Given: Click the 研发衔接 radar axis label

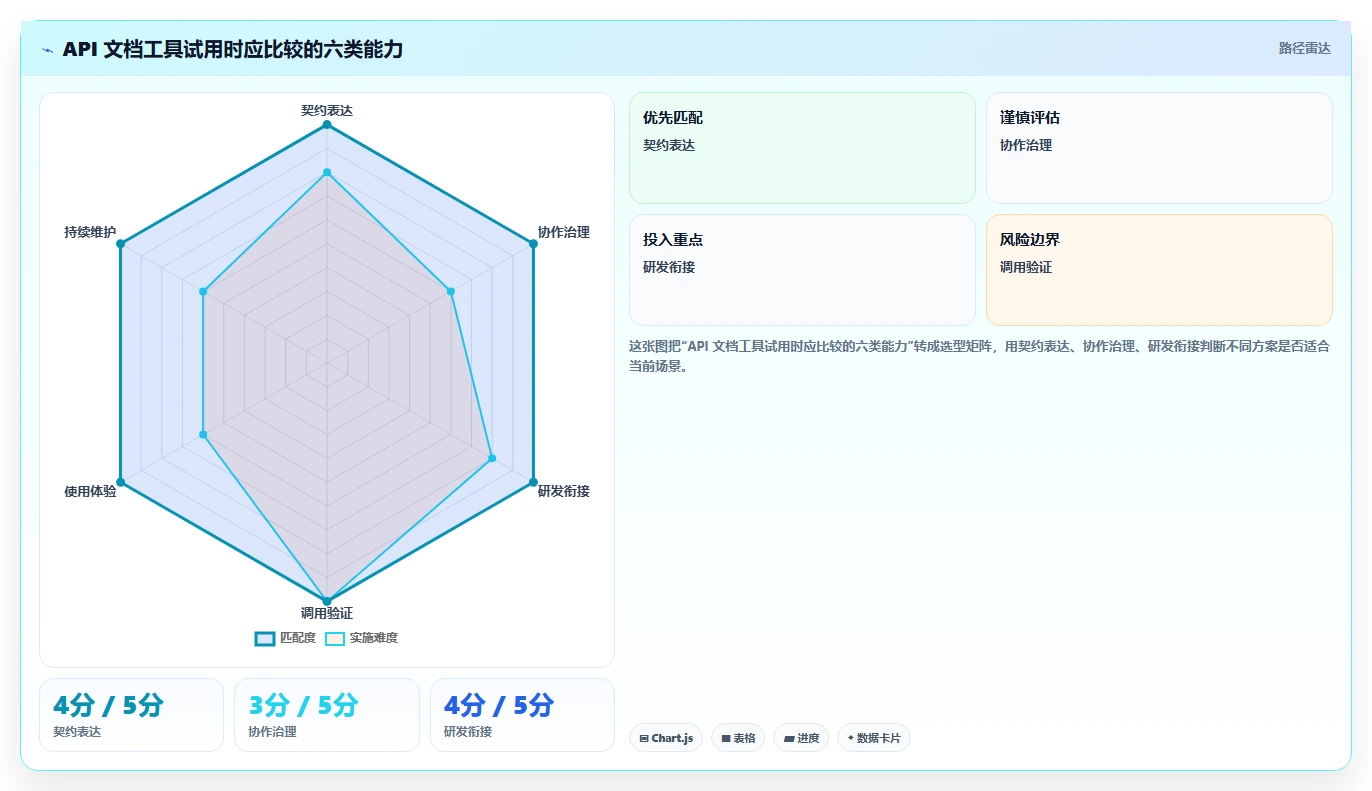Looking at the screenshot, I should click(564, 491).
